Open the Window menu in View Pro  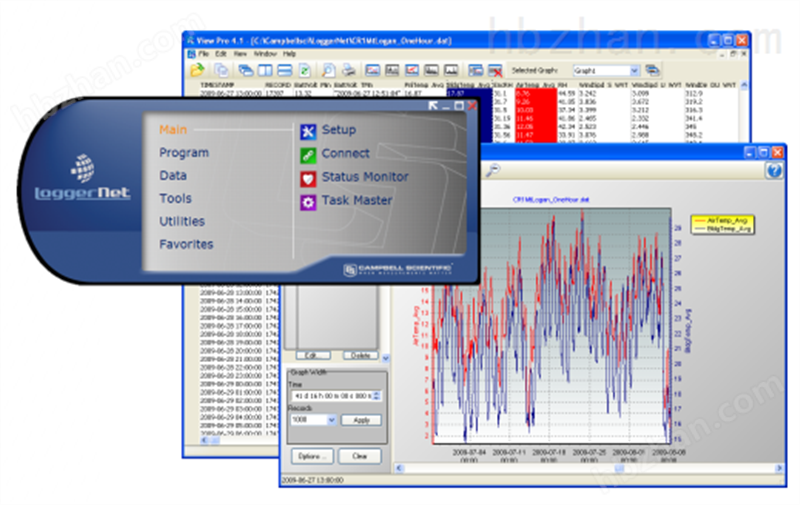coord(265,53)
